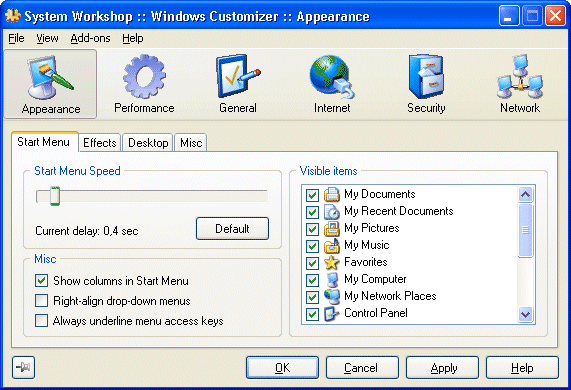Screen dimensions: 571x390
Task: Open the General settings category
Action: 238,84
